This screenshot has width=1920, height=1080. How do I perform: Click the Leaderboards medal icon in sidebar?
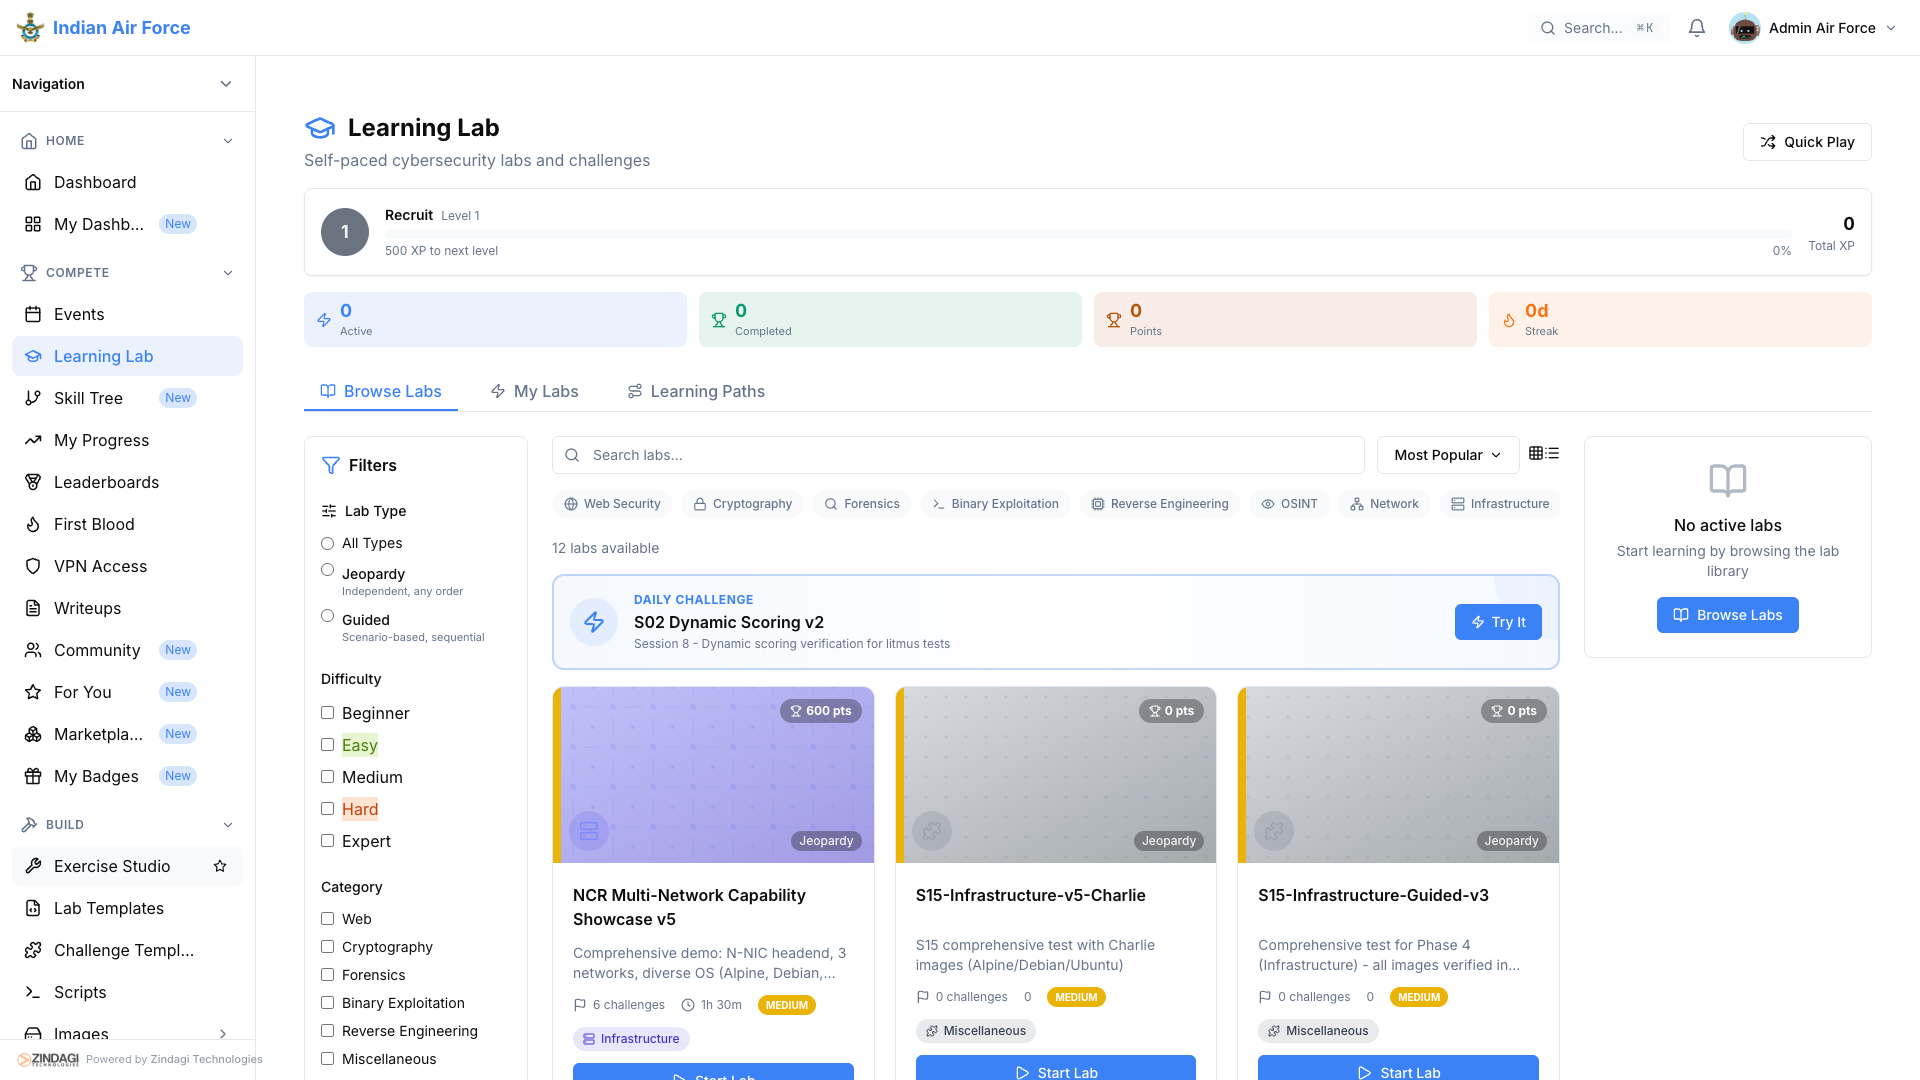point(33,482)
